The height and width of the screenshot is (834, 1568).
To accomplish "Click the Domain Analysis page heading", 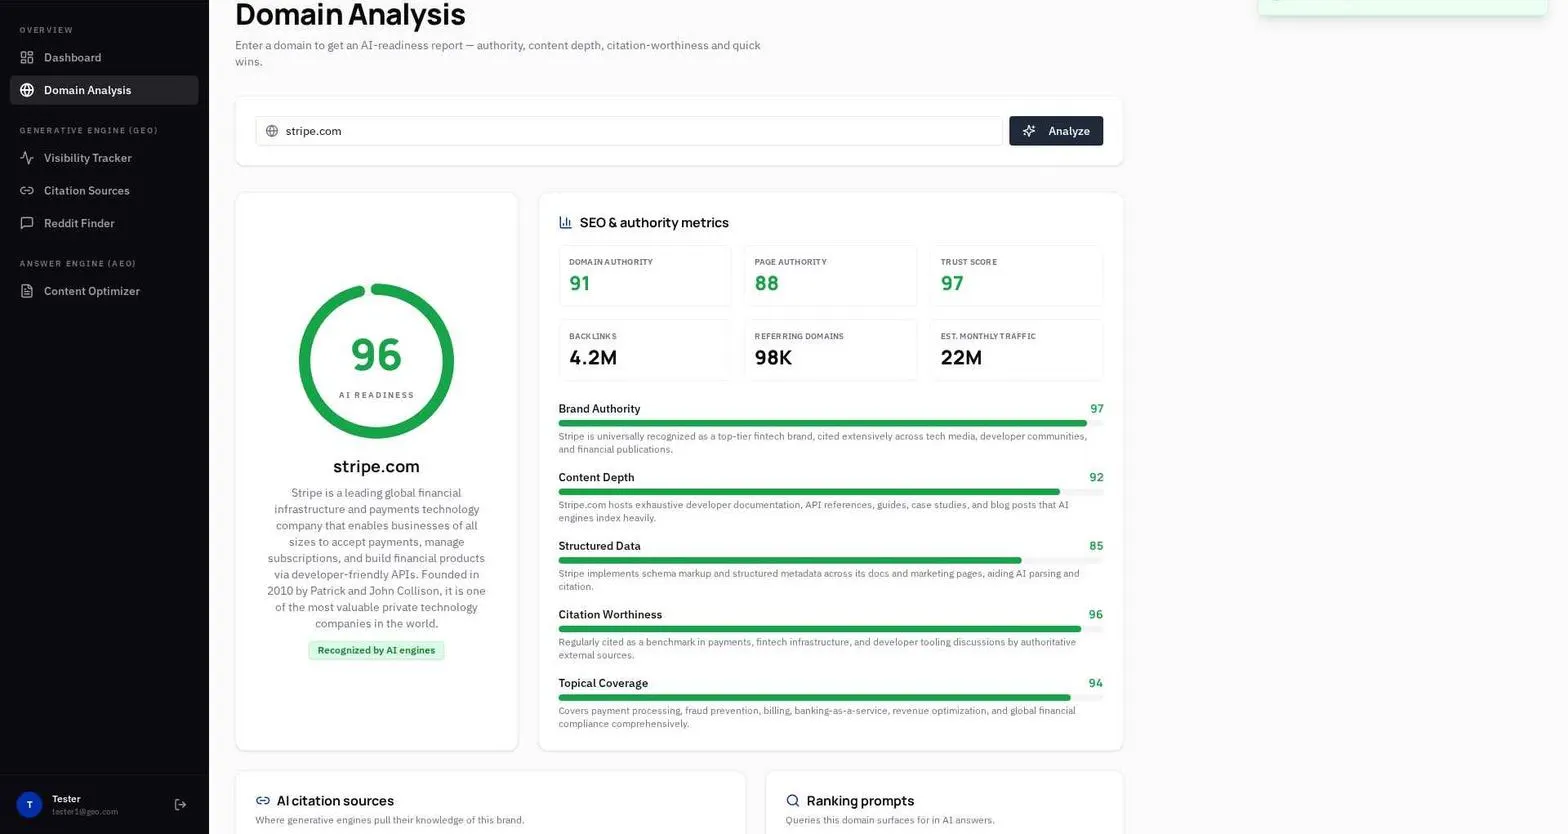I will pos(350,15).
